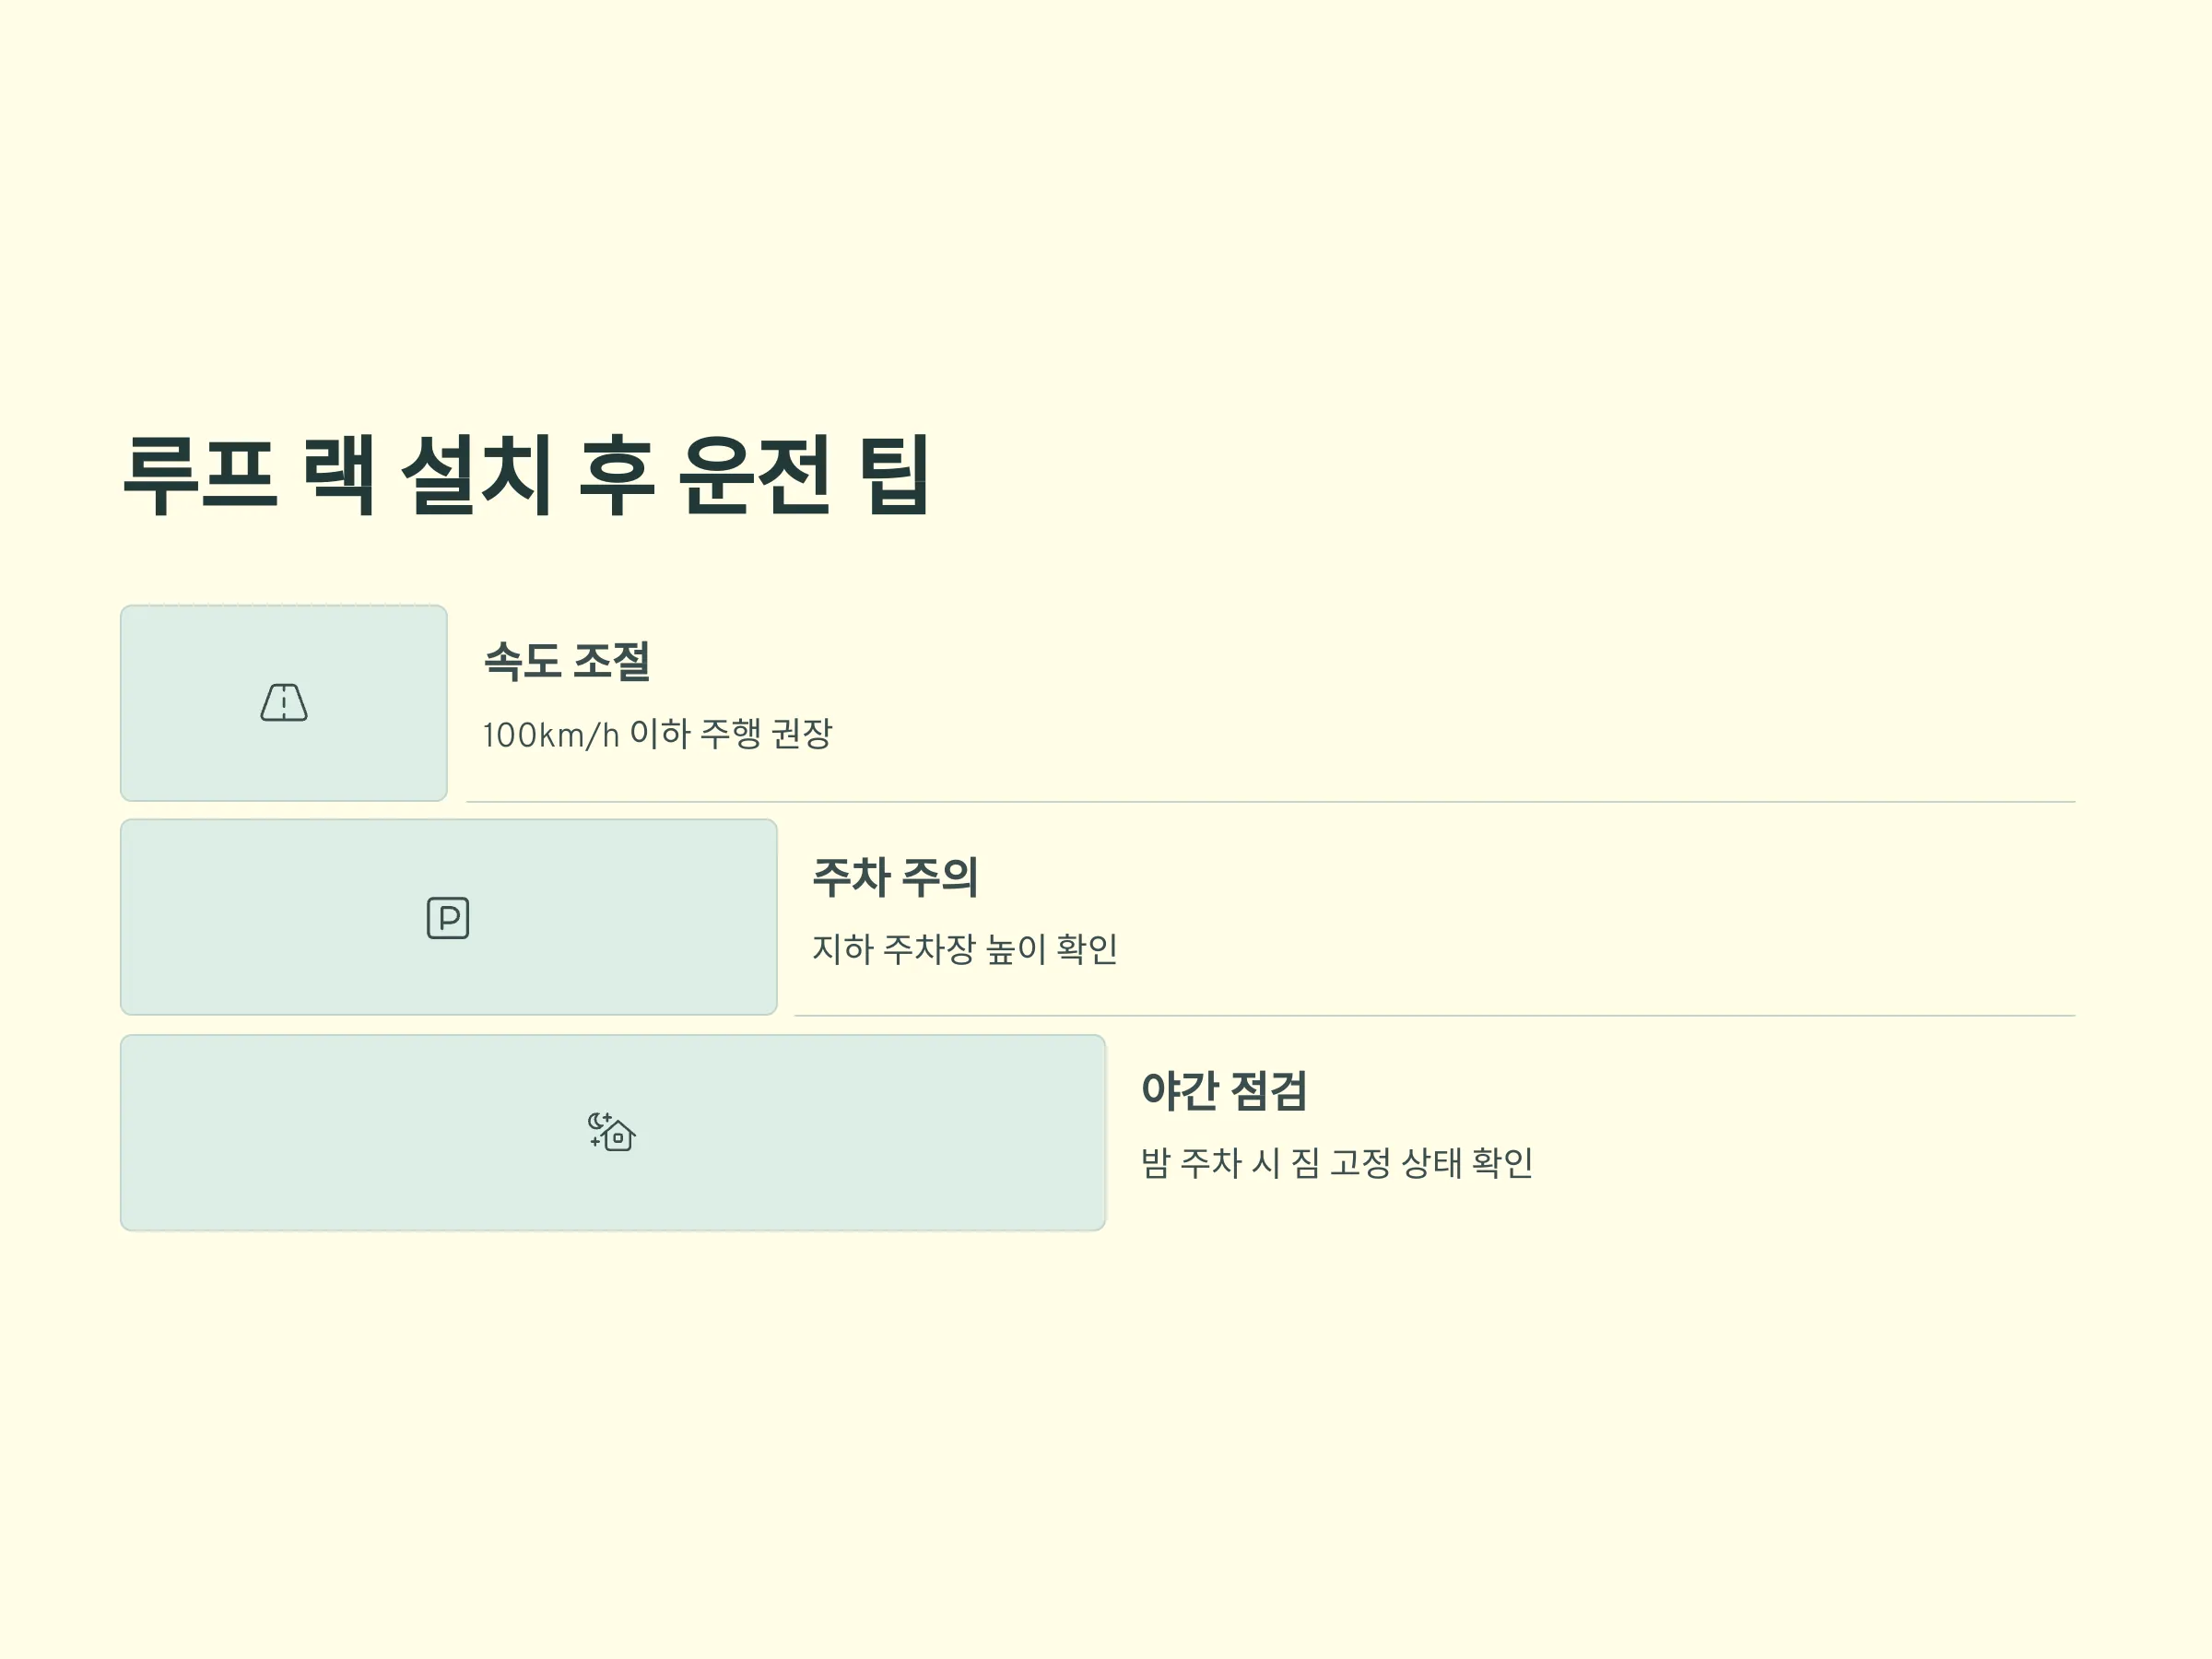
Task: Click the divider line under 주차 주의 row
Action: [x=1435, y=1015]
